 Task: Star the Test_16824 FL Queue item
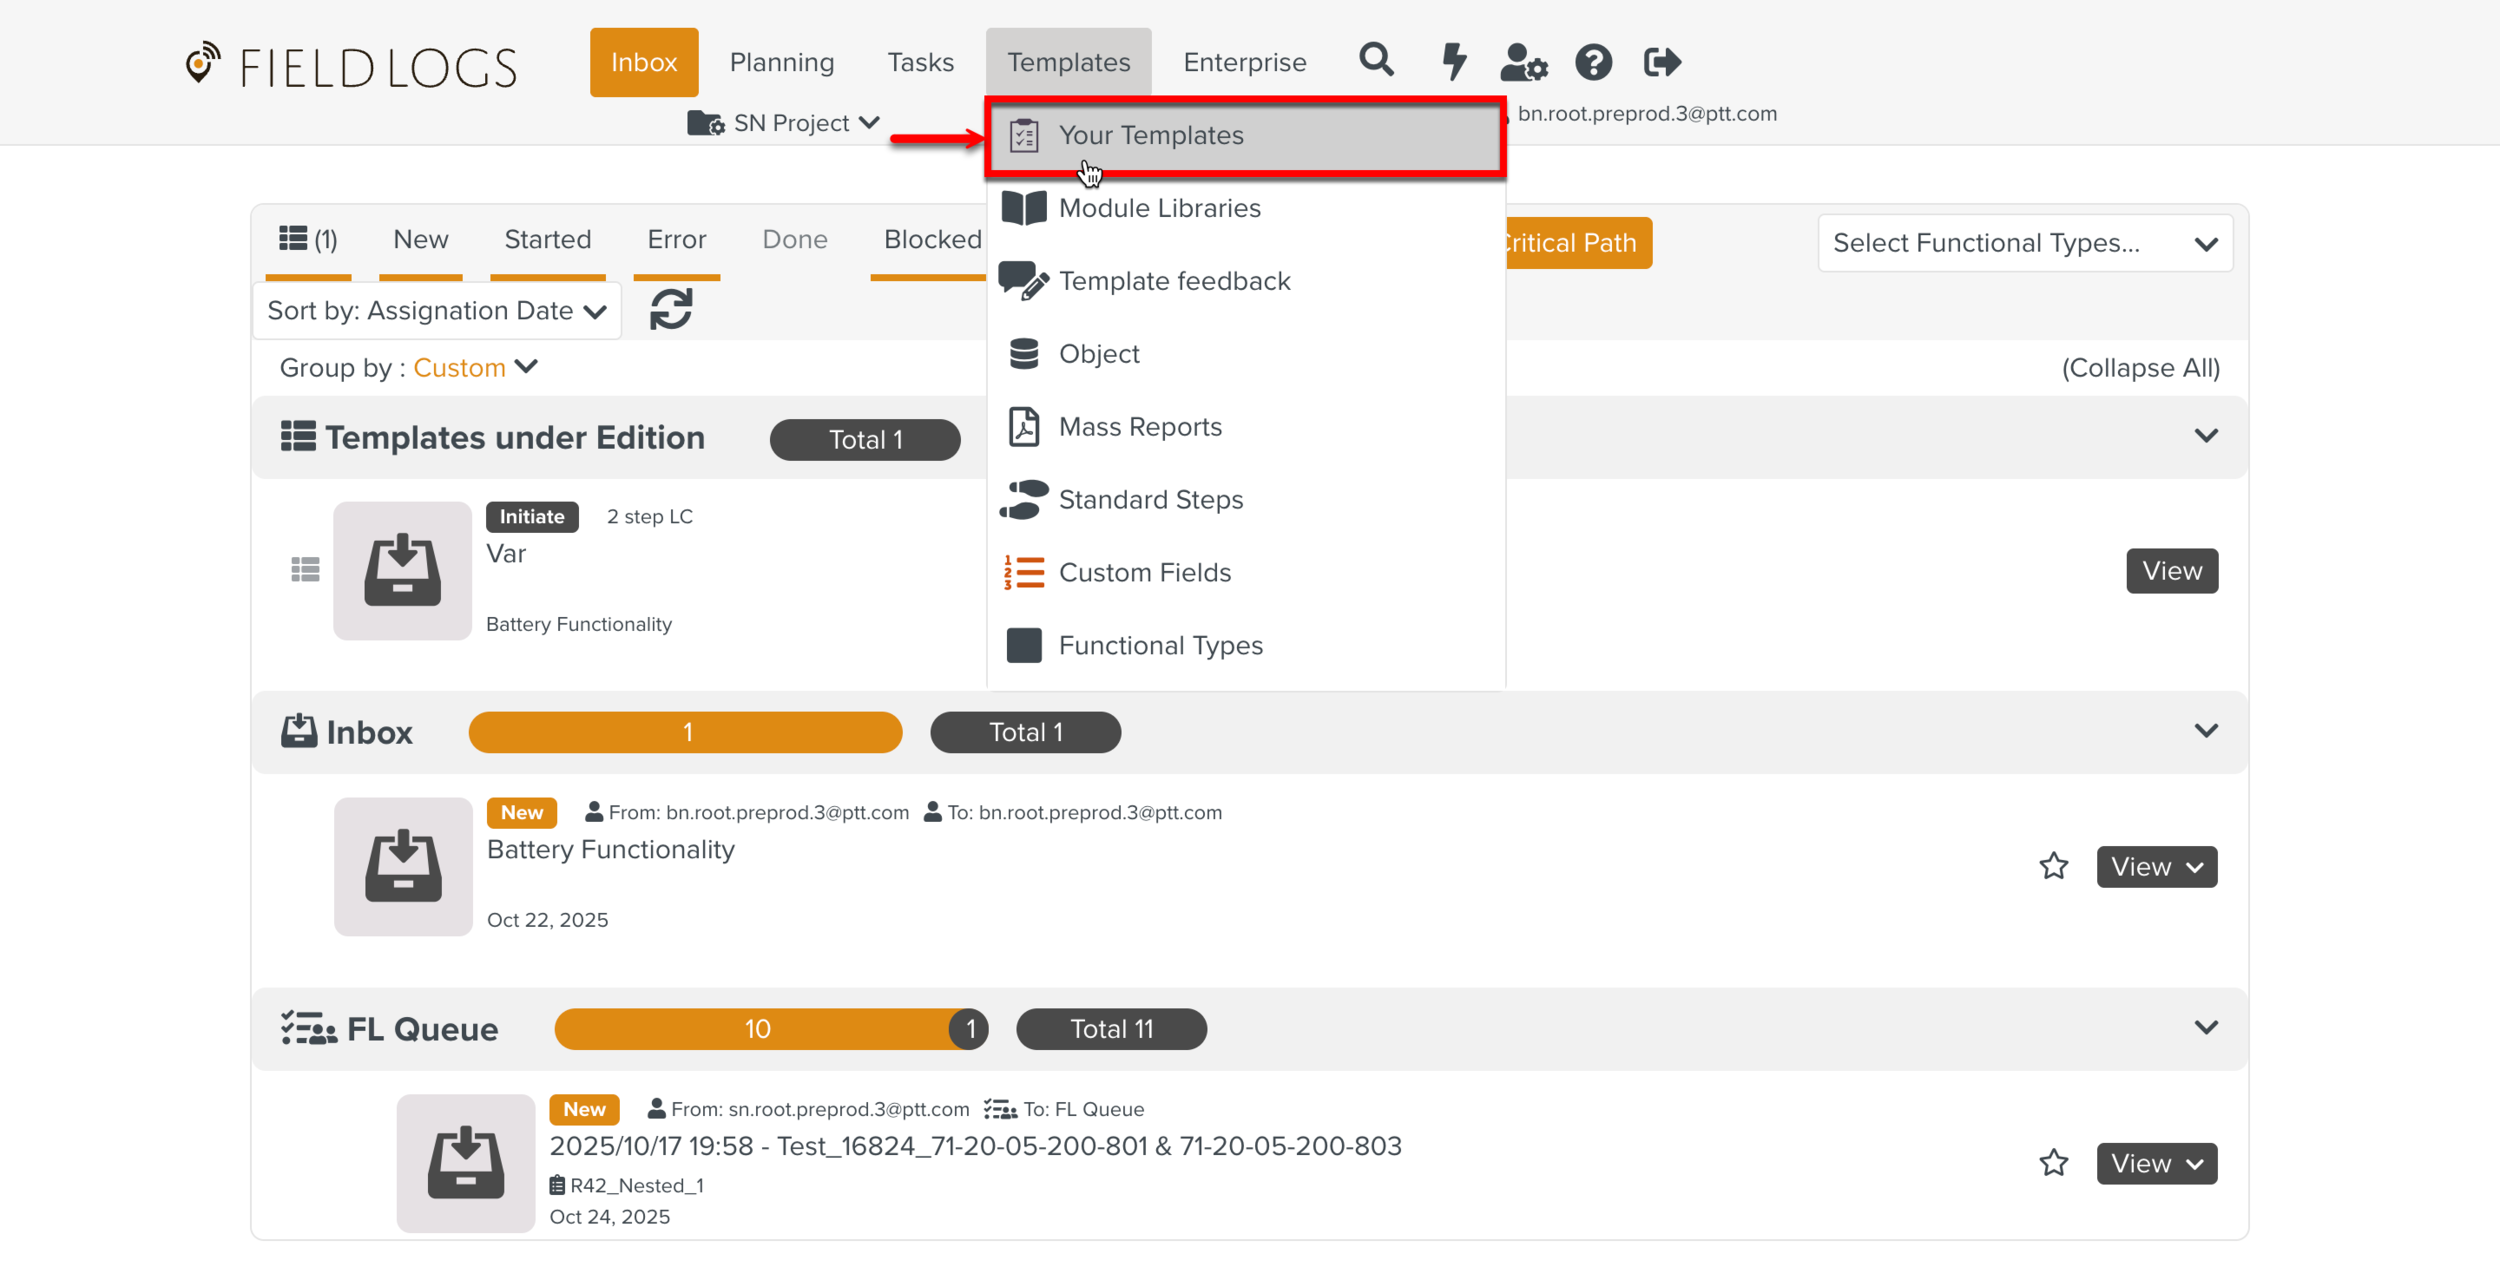[x=2053, y=1163]
